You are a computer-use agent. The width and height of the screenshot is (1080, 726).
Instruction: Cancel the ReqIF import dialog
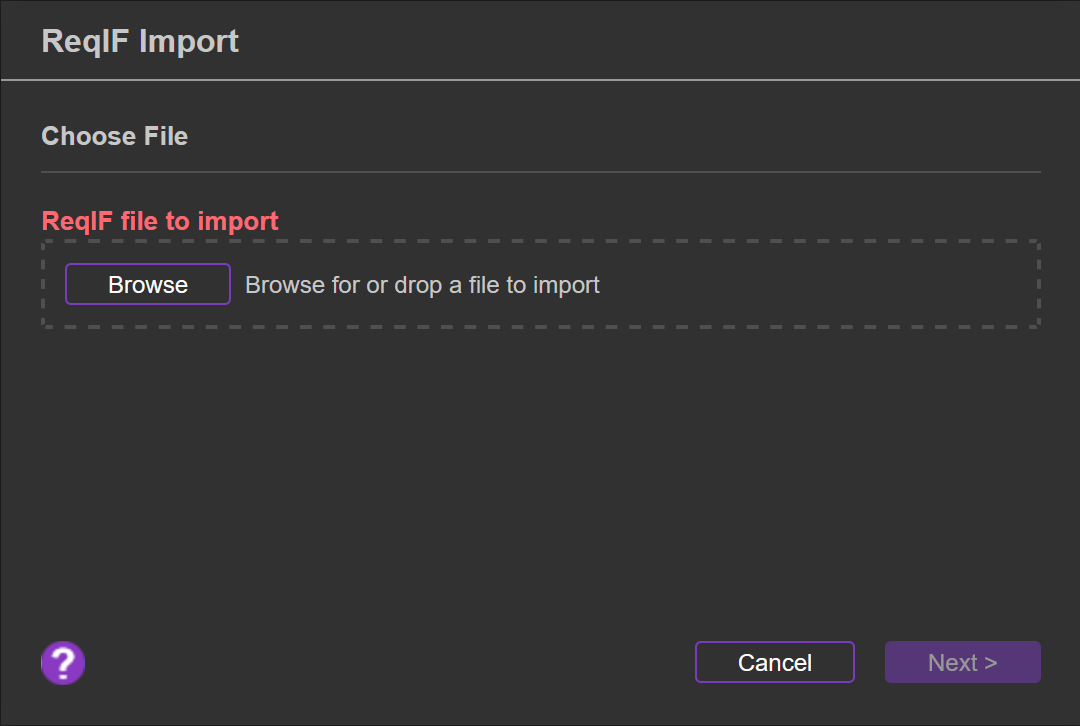click(x=774, y=662)
